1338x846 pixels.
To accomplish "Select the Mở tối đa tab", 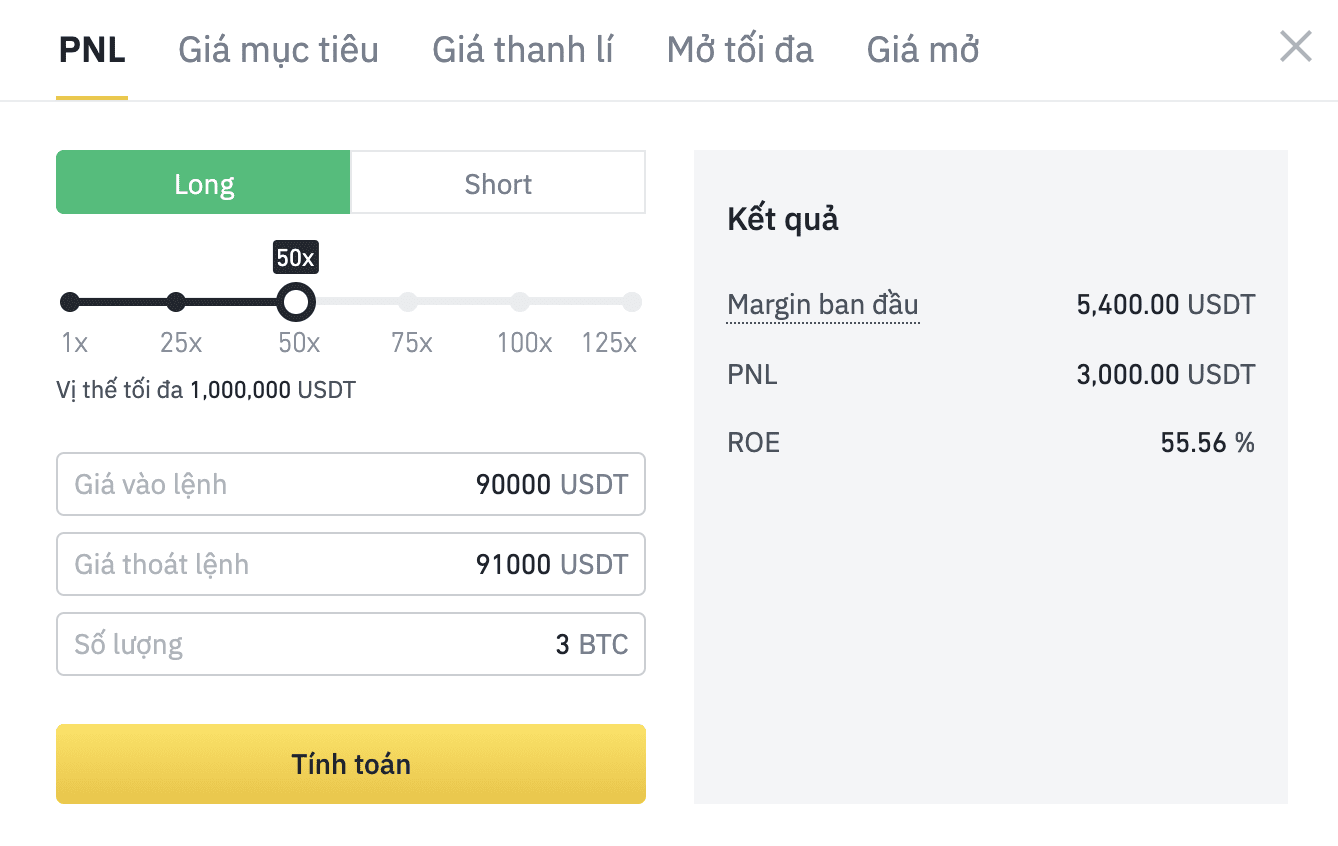I will point(740,49).
